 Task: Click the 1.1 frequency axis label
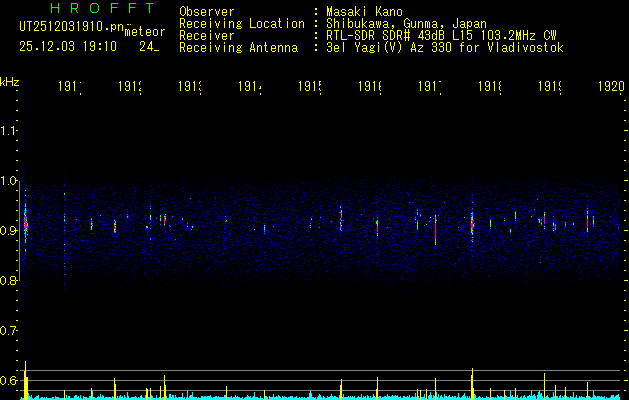(x=8, y=131)
